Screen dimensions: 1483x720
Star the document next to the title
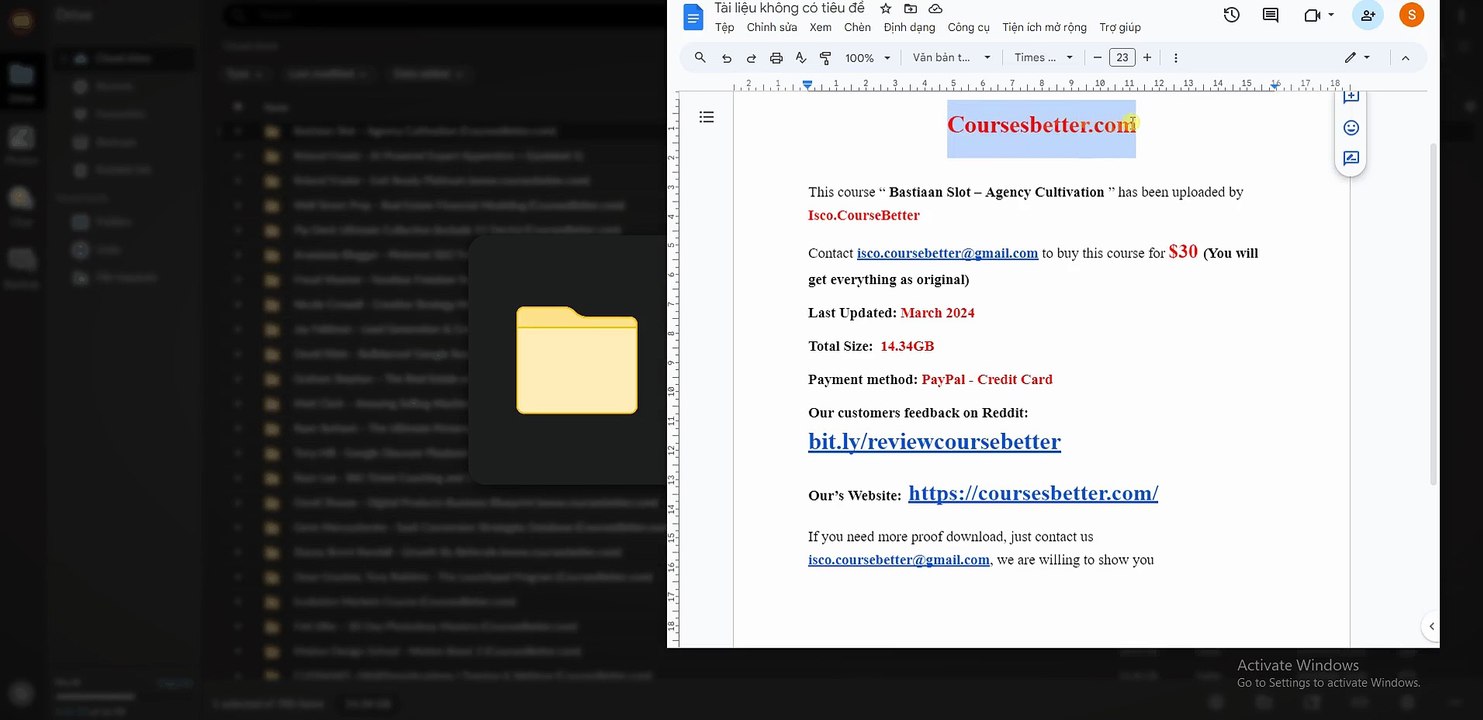point(885,8)
